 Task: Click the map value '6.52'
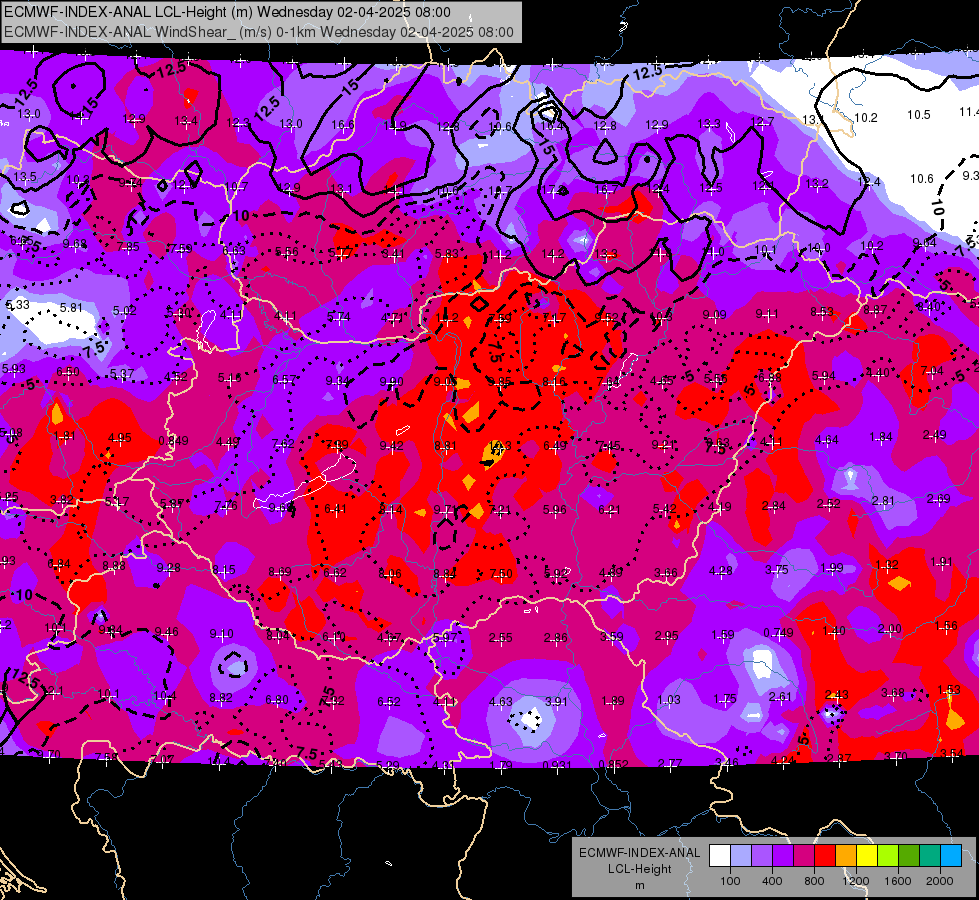(389, 702)
